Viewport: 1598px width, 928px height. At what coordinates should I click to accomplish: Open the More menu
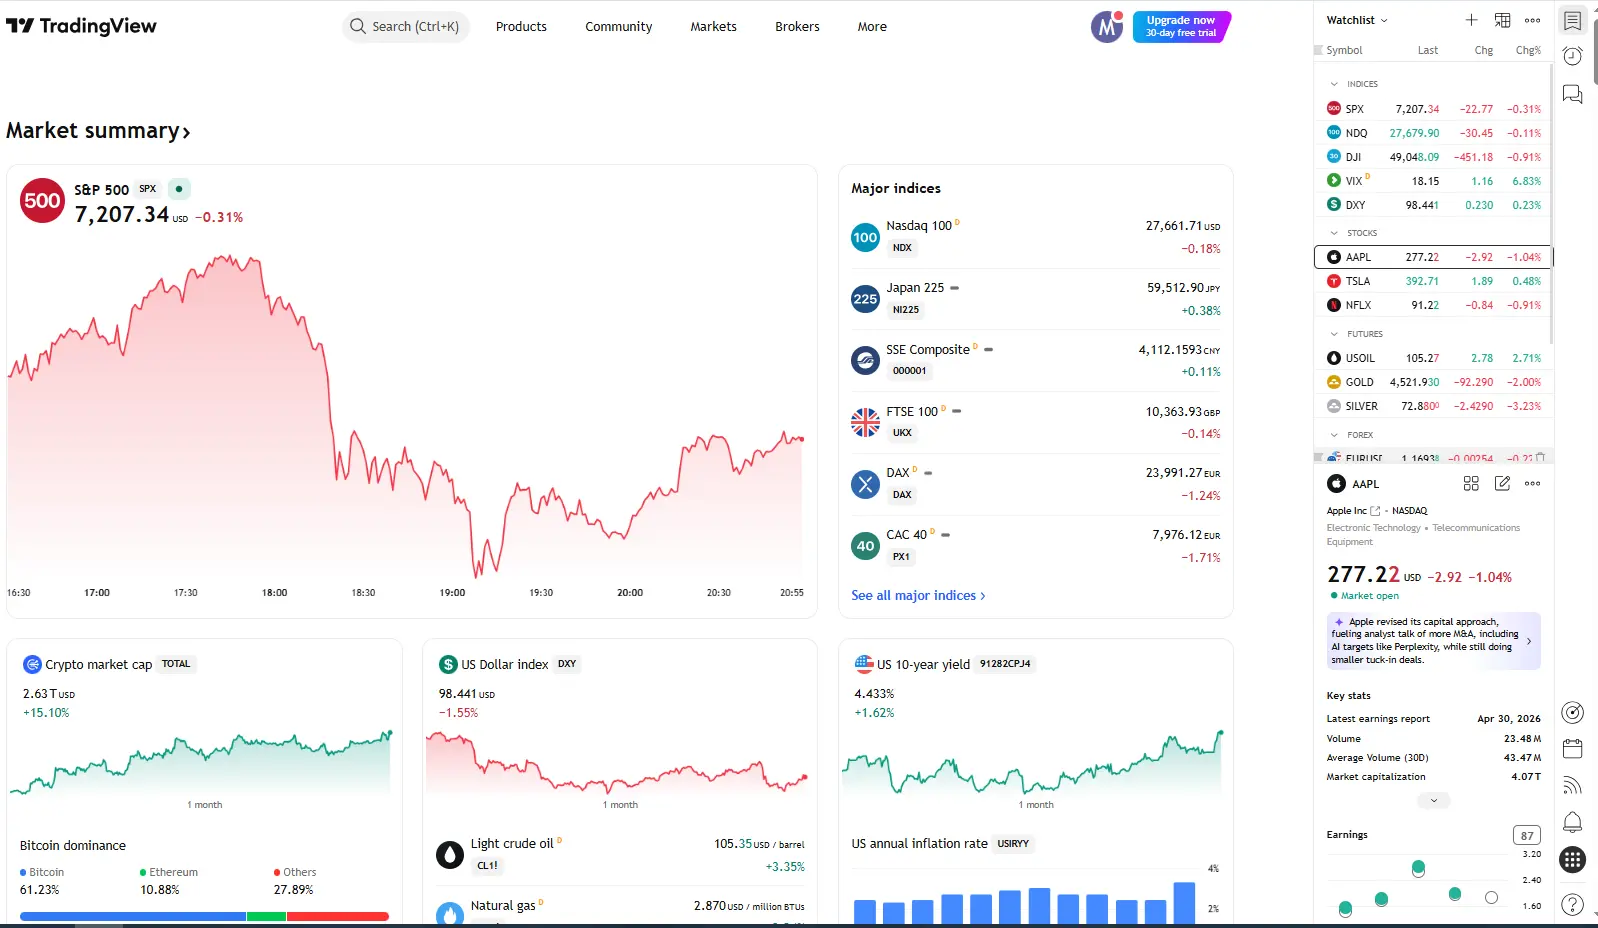[x=872, y=27]
